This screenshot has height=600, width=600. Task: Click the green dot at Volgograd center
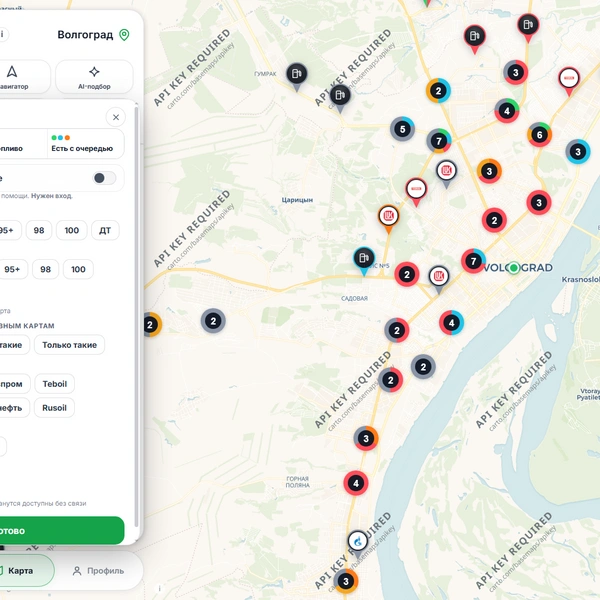tap(514, 268)
